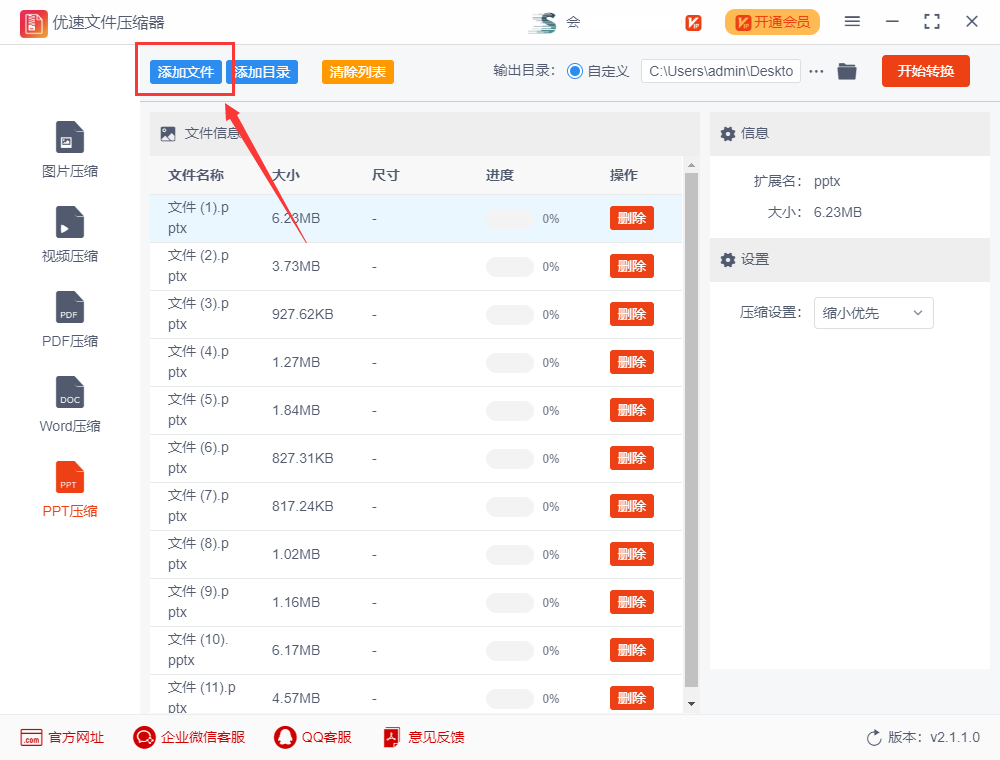Click progress bar of 文件 (1).pptx
This screenshot has height=760, width=1000.
pyautogui.click(x=510, y=219)
